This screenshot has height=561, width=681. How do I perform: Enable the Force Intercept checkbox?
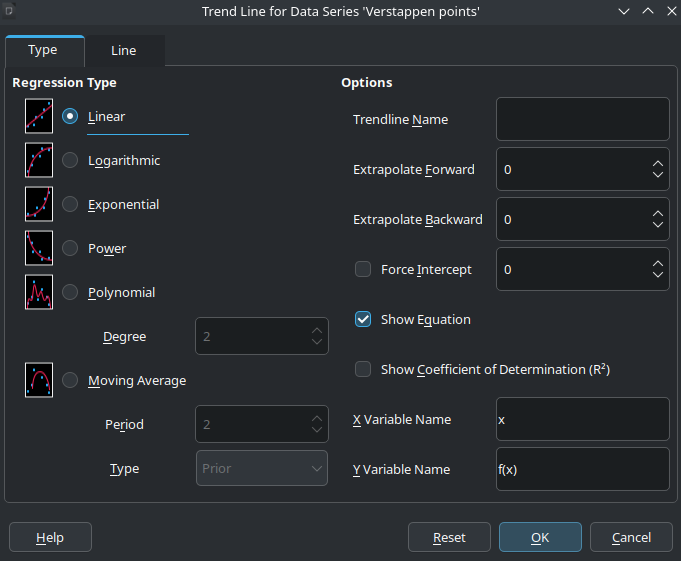tap(364, 269)
